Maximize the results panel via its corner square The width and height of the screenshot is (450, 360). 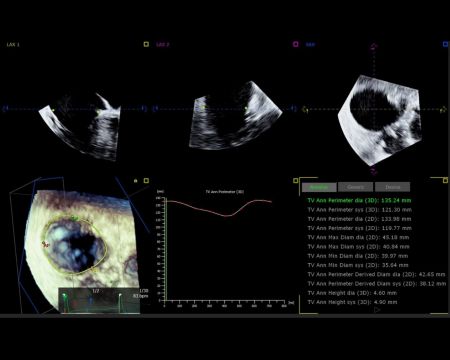445,180
